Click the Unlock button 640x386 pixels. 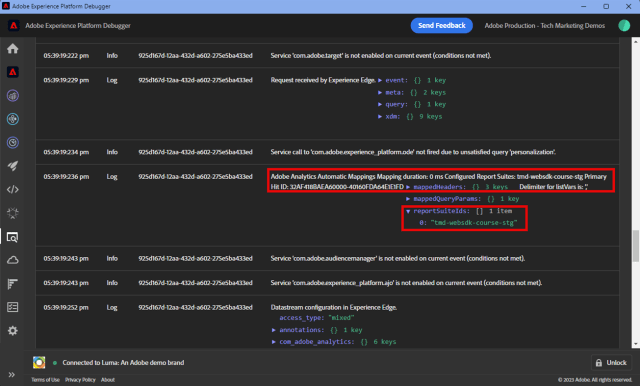[x=611, y=362]
